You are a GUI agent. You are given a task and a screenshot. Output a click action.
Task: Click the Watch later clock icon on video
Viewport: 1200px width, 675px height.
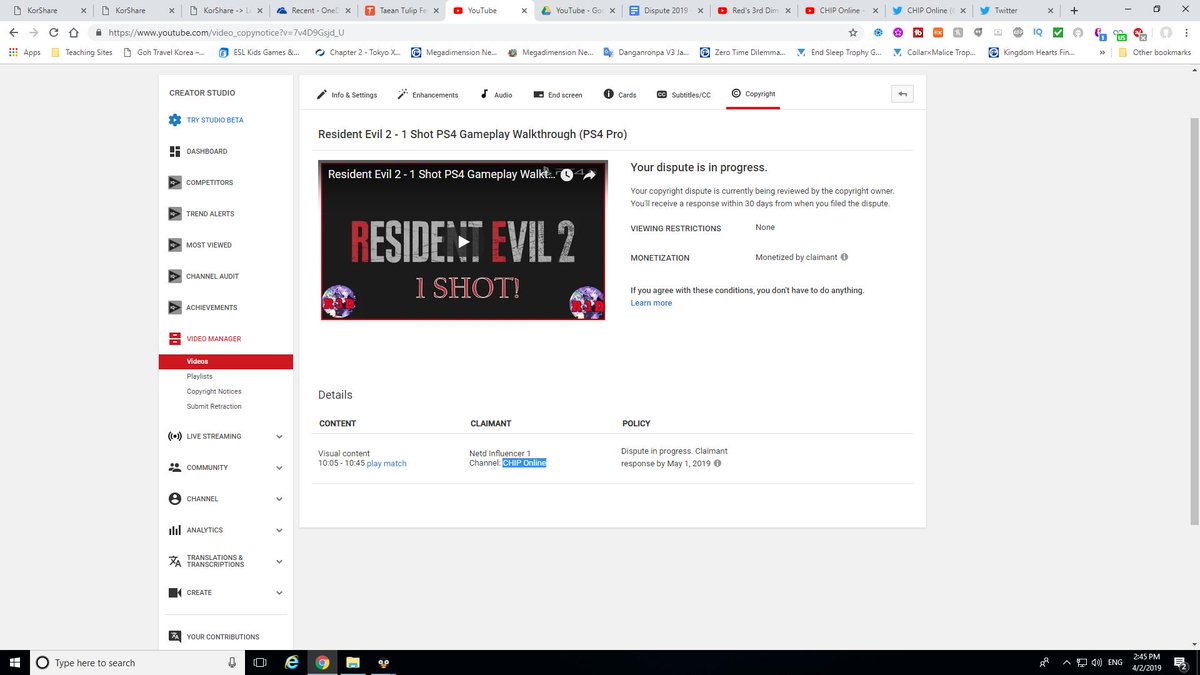click(567, 175)
